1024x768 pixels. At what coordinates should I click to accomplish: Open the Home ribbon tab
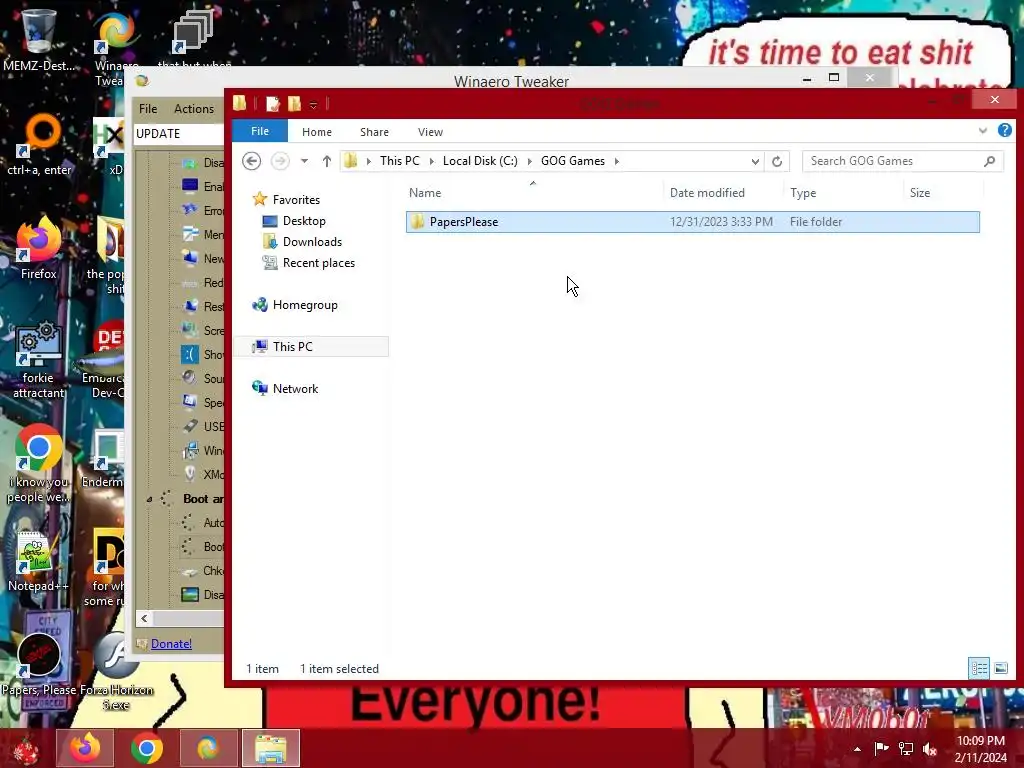[317, 132]
